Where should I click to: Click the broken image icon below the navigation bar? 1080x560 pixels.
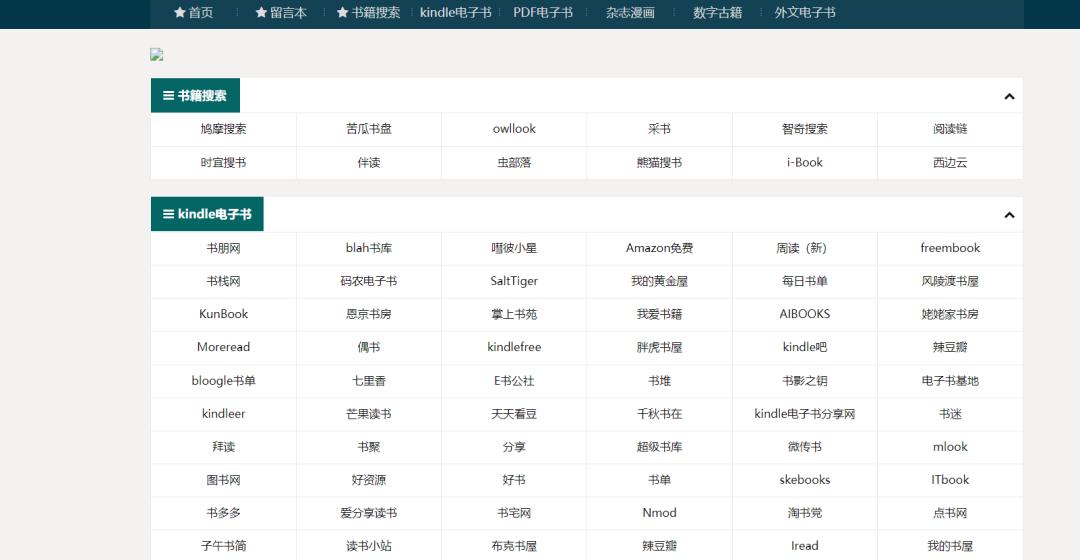click(157, 54)
